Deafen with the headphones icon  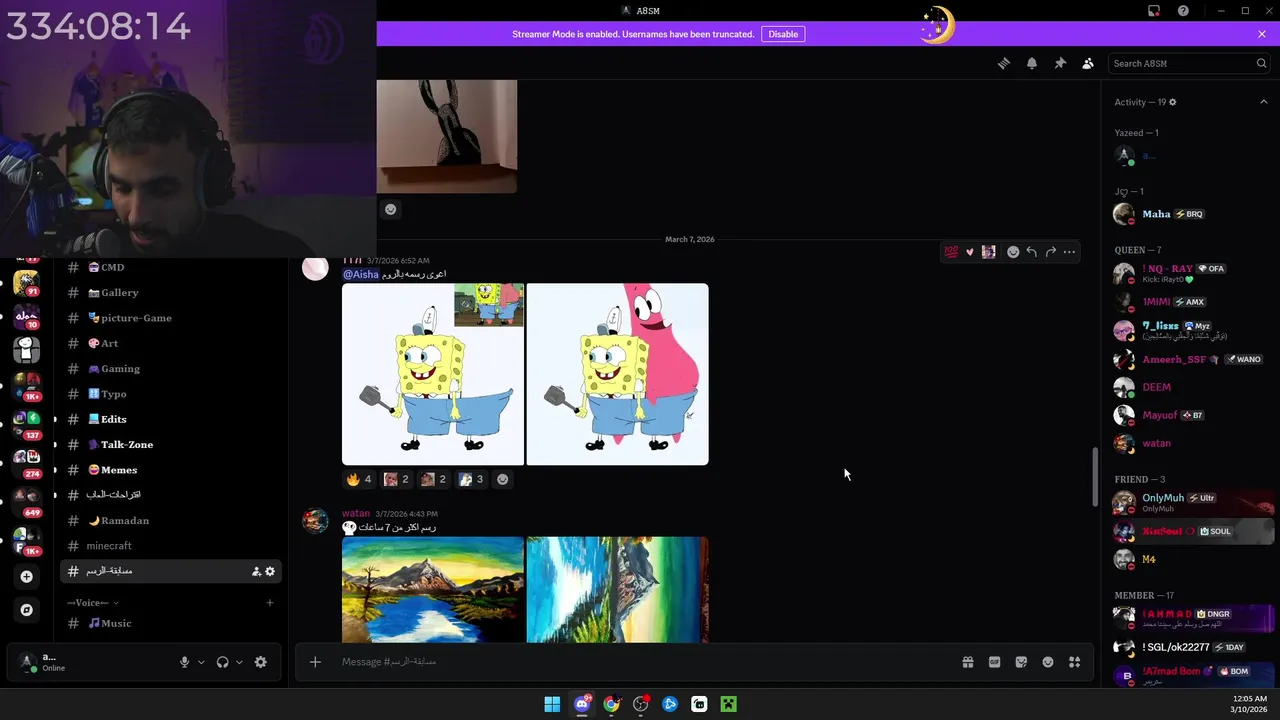pyautogui.click(x=222, y=662)
